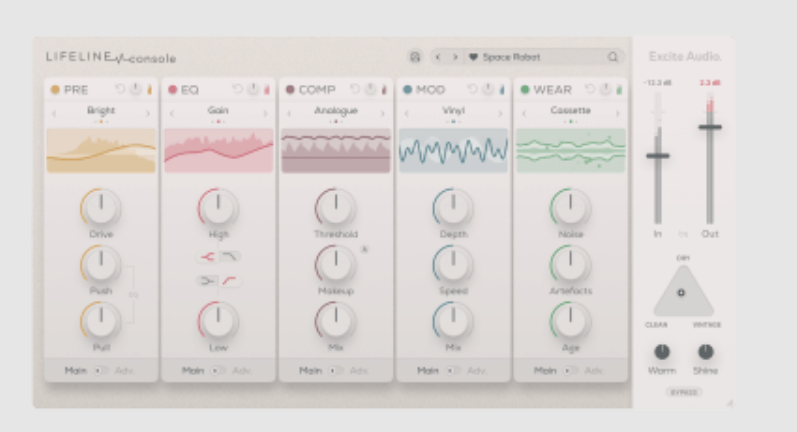Toggle the PRE module power button
This screenshot has height=432, width=797.
point(135,89)
